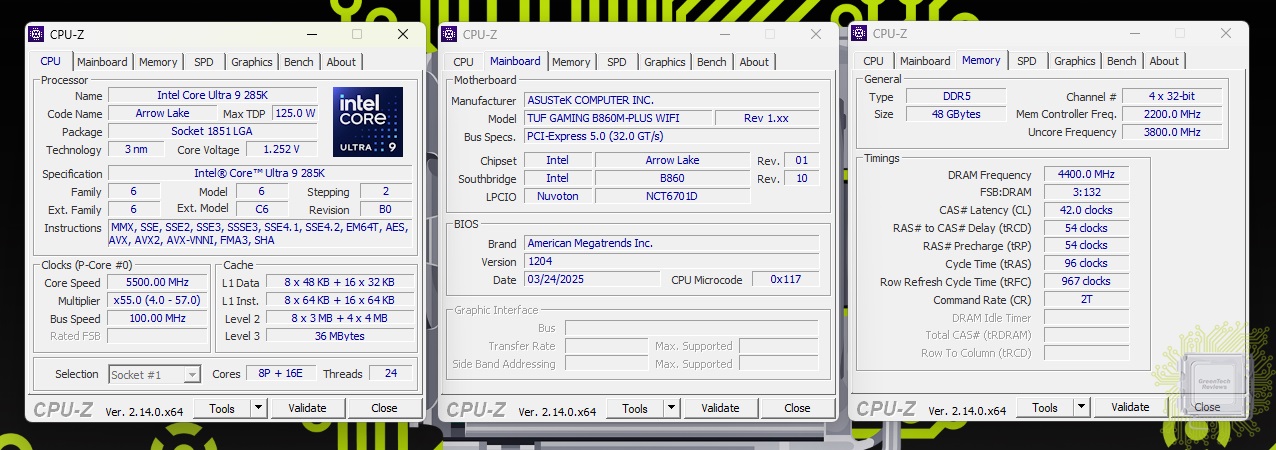The height and width of the screenshot is (450, 1276).
Task: Select the Memory tab in the Mainboard window
Action: 571,62
